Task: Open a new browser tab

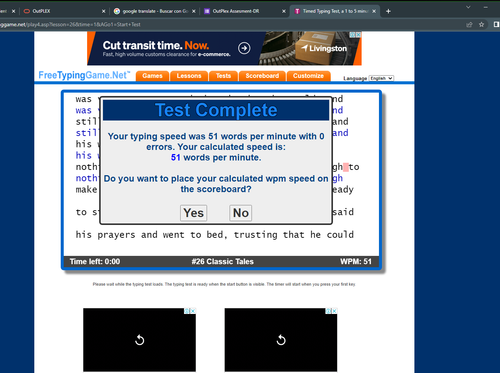Action: [x=388, y=11]
